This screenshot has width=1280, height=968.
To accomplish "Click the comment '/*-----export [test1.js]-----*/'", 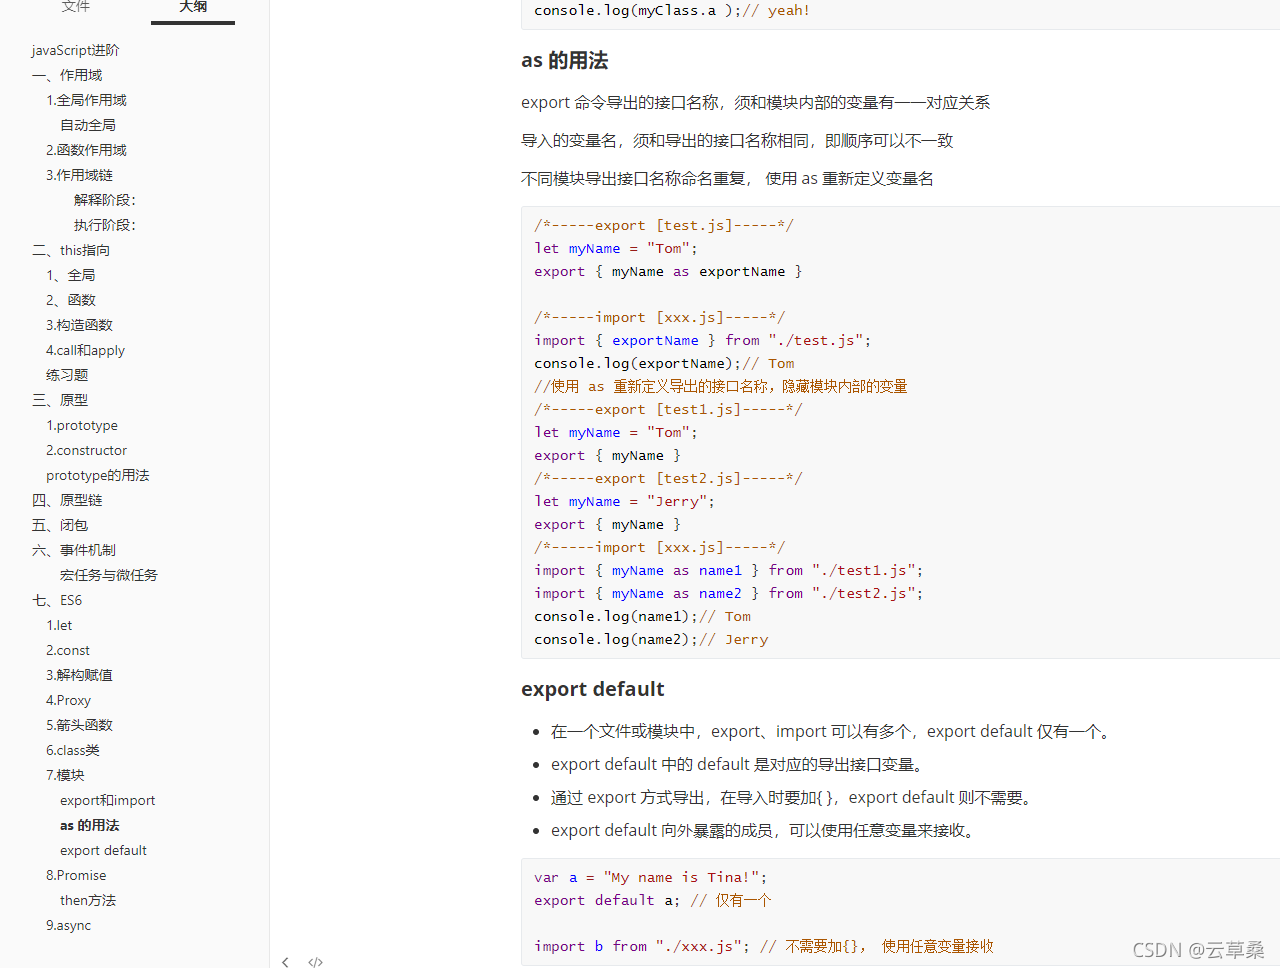I will pyautogui.click(x=668, y=409).
